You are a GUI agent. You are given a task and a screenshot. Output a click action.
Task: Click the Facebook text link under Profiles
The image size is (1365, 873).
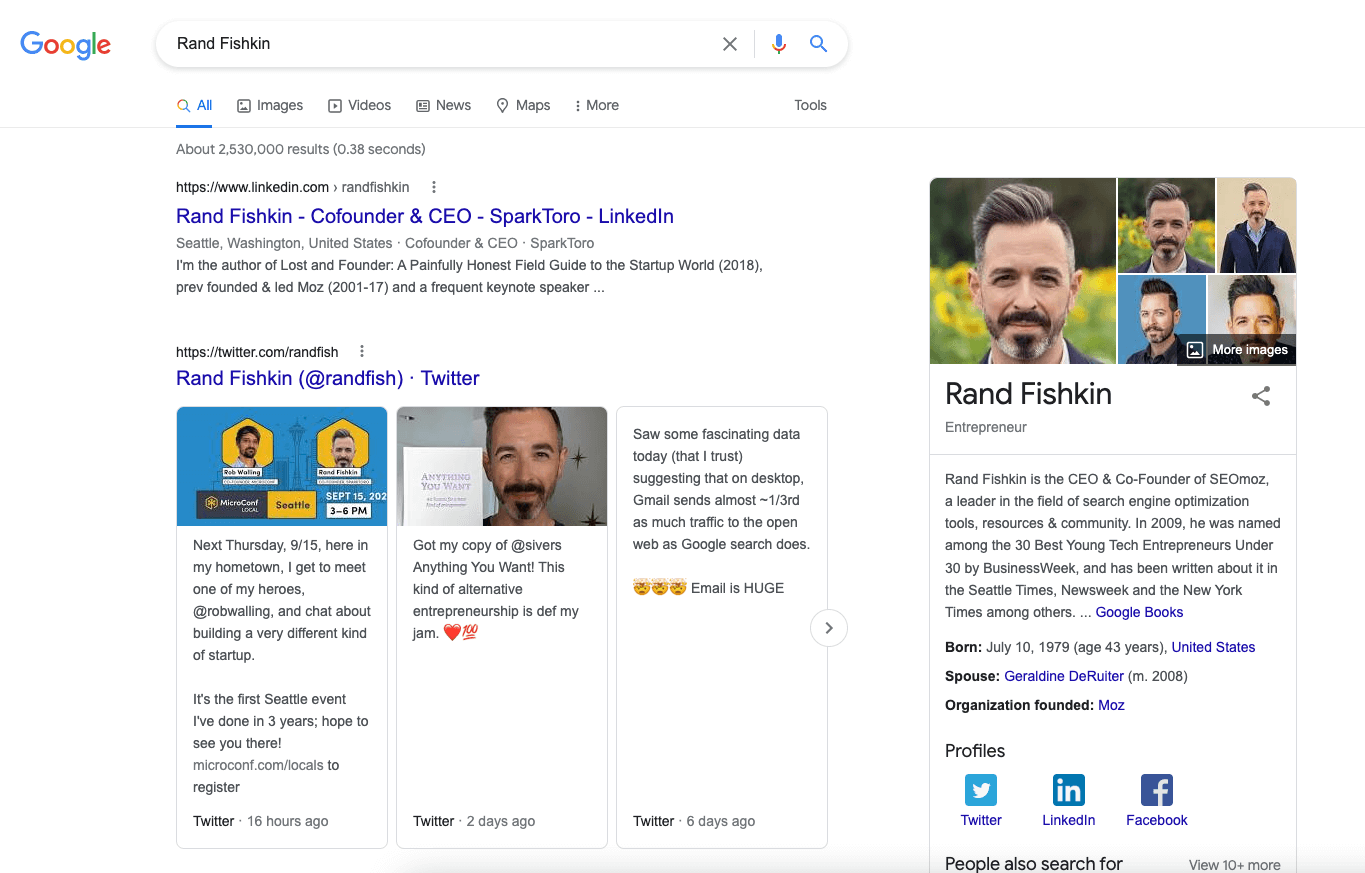[x=1157, y=820]
